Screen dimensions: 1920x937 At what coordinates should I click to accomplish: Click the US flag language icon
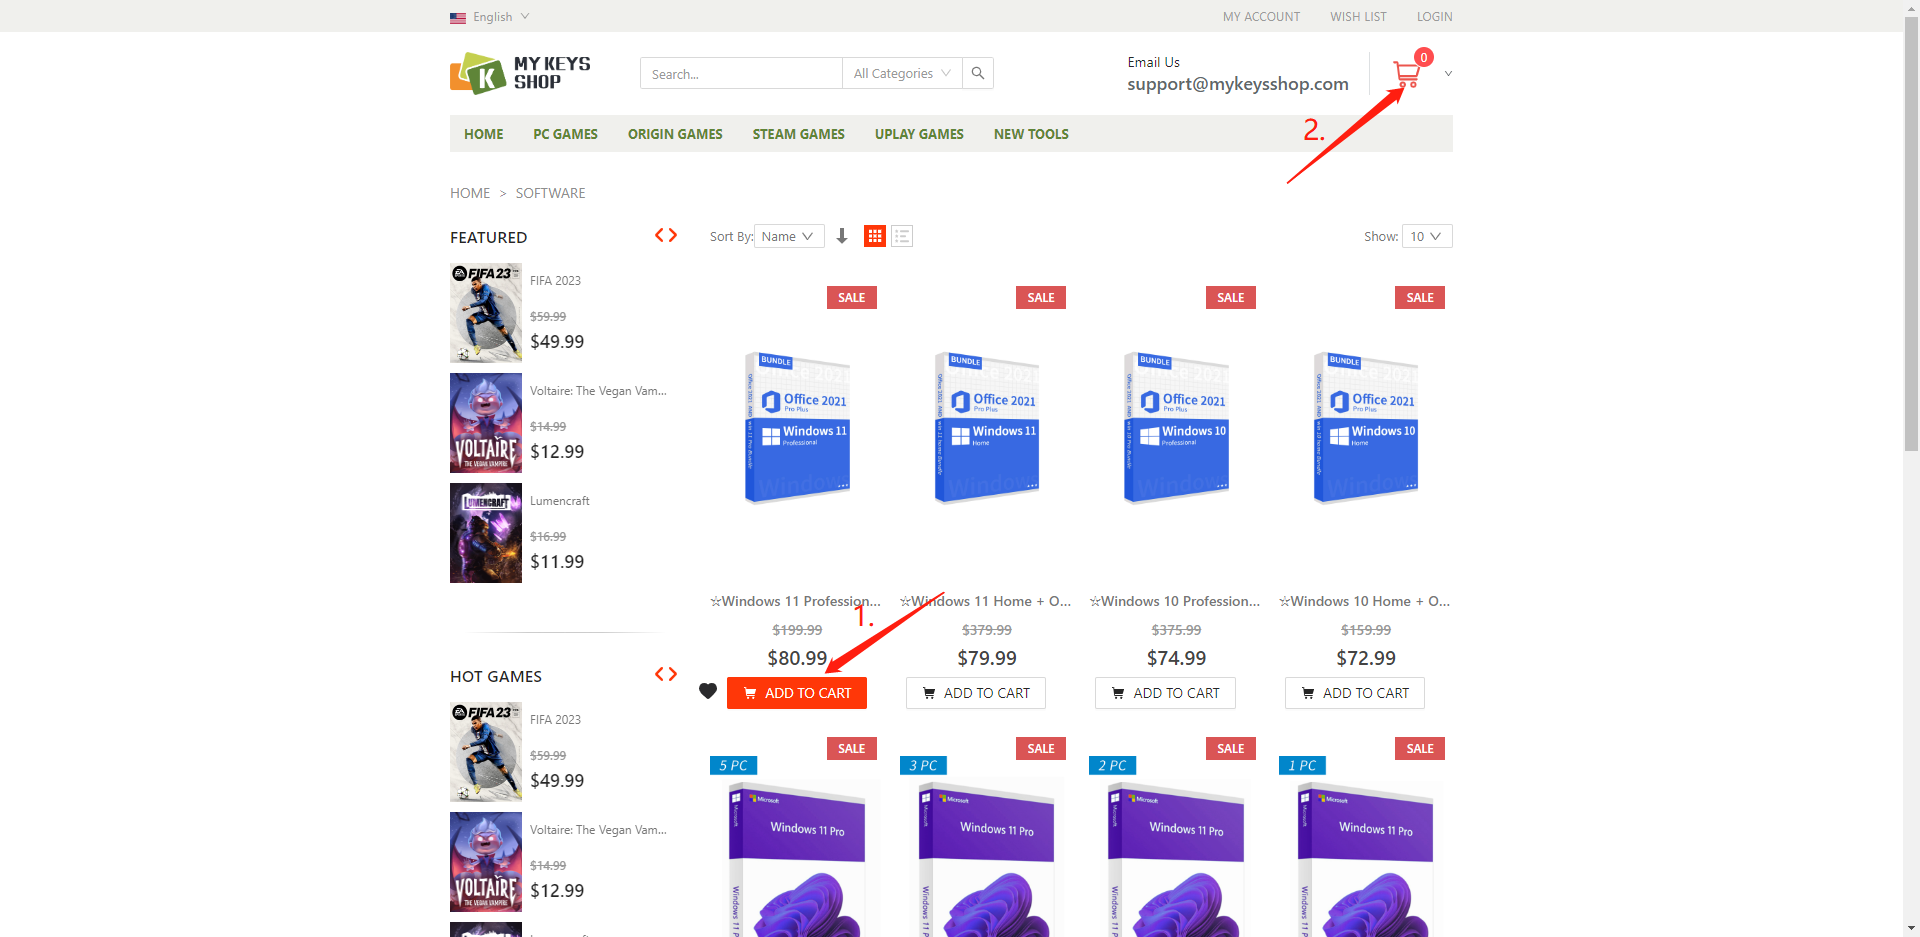[458, 17]
